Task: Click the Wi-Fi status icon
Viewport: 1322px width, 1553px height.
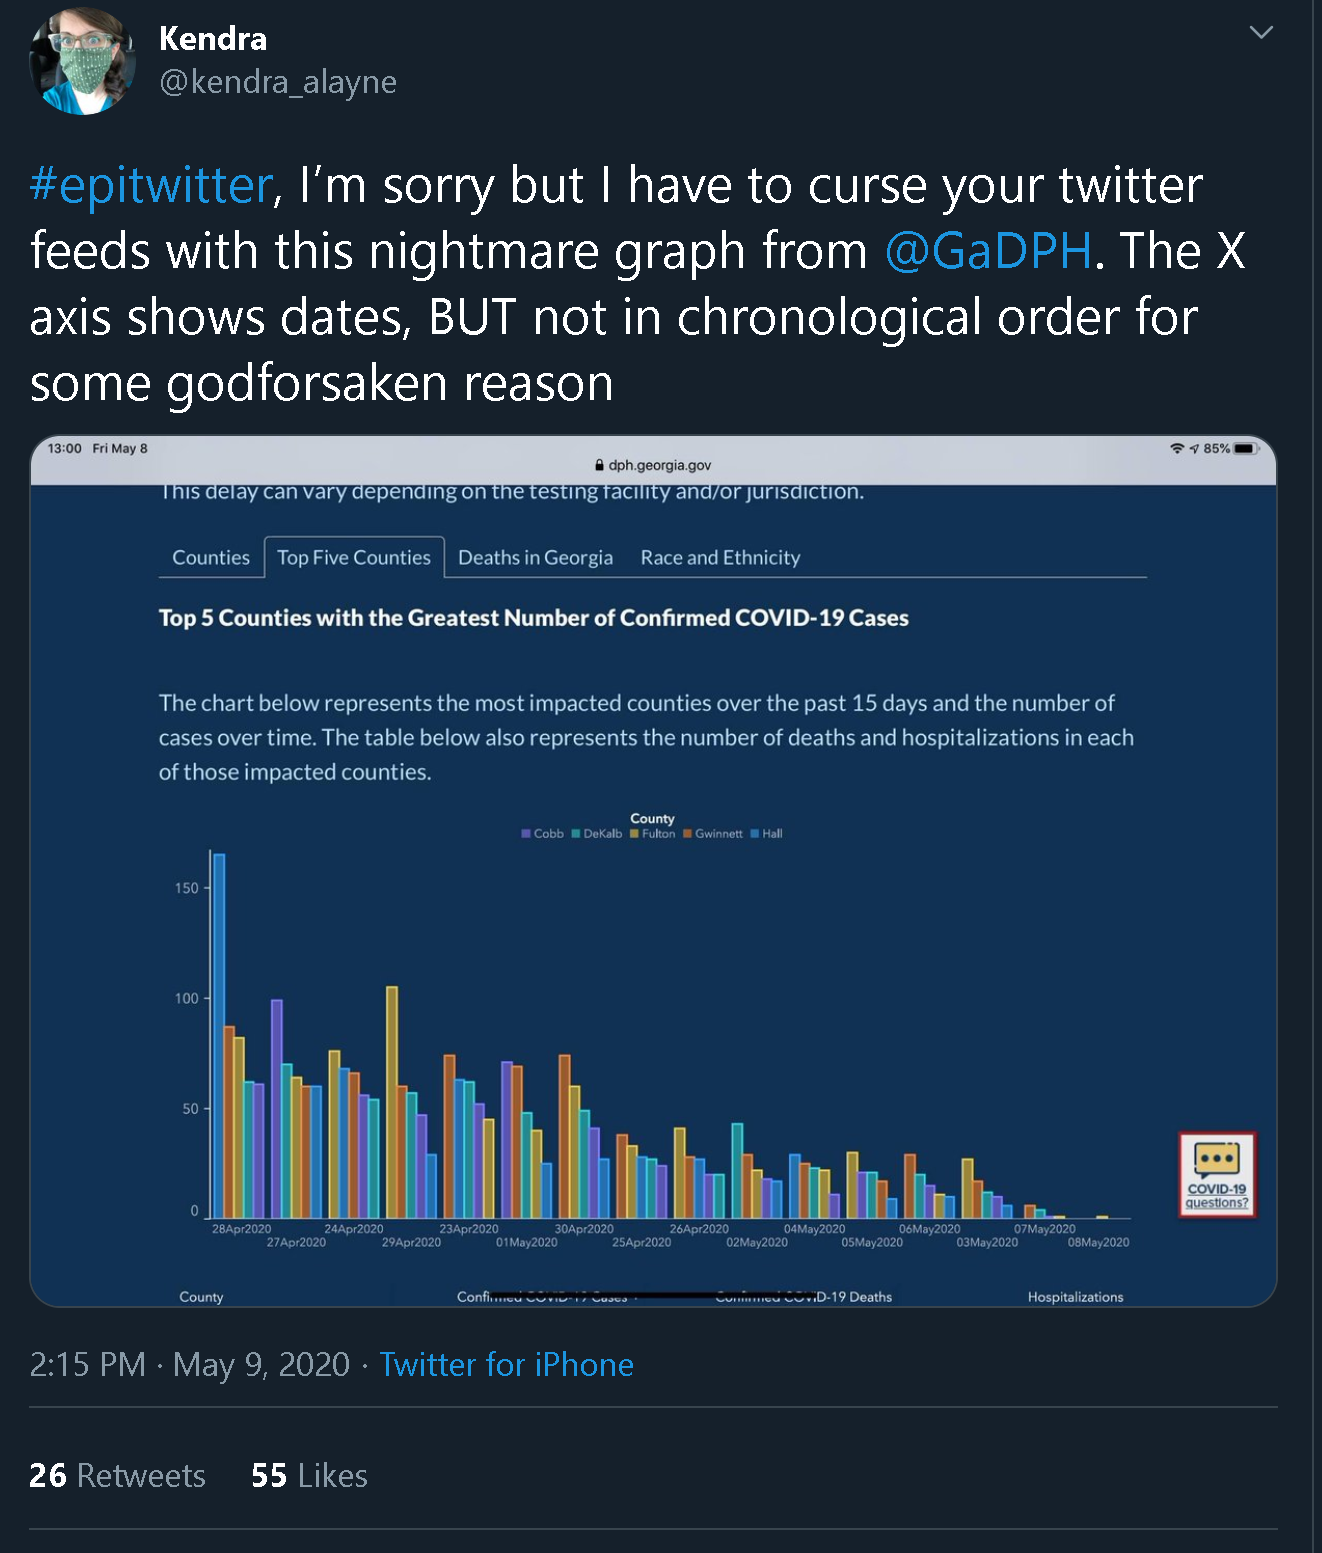Action: [x=1177, y=449]
